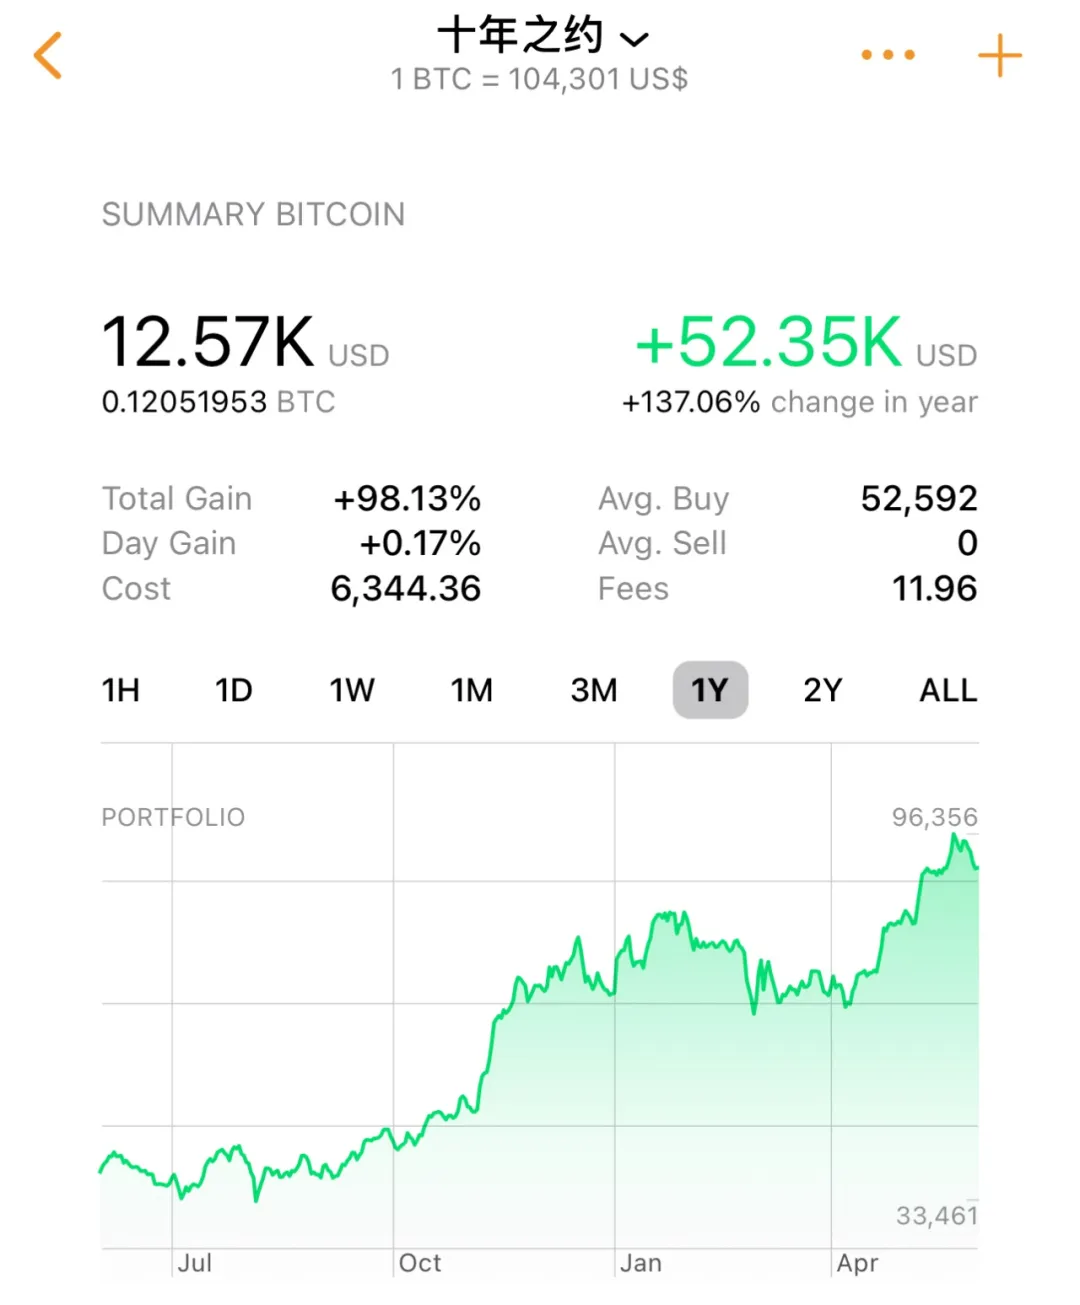
Task: Tap the orange plus add icon
Action: (999, 55)
